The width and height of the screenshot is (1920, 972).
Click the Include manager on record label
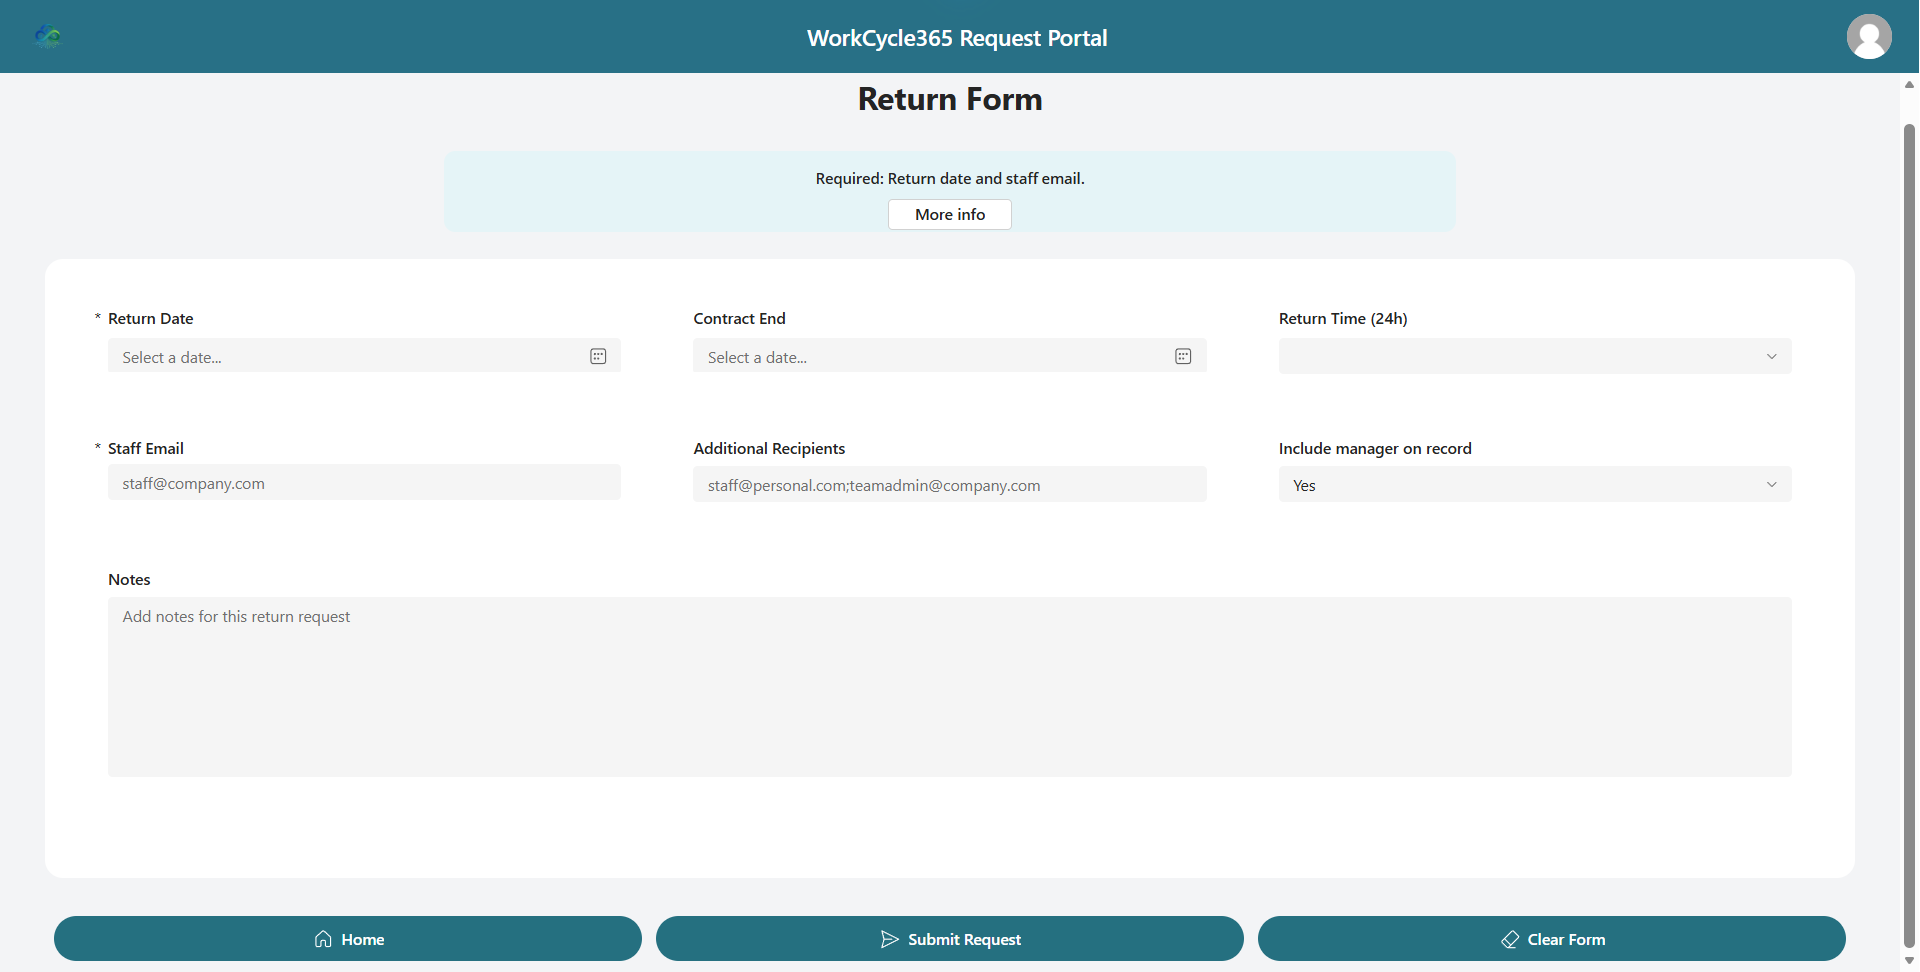coord(1375,448)
